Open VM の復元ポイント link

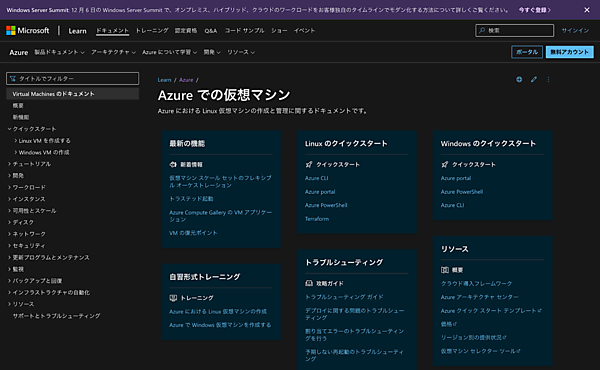pyautogui.click(x=193, y=233)
